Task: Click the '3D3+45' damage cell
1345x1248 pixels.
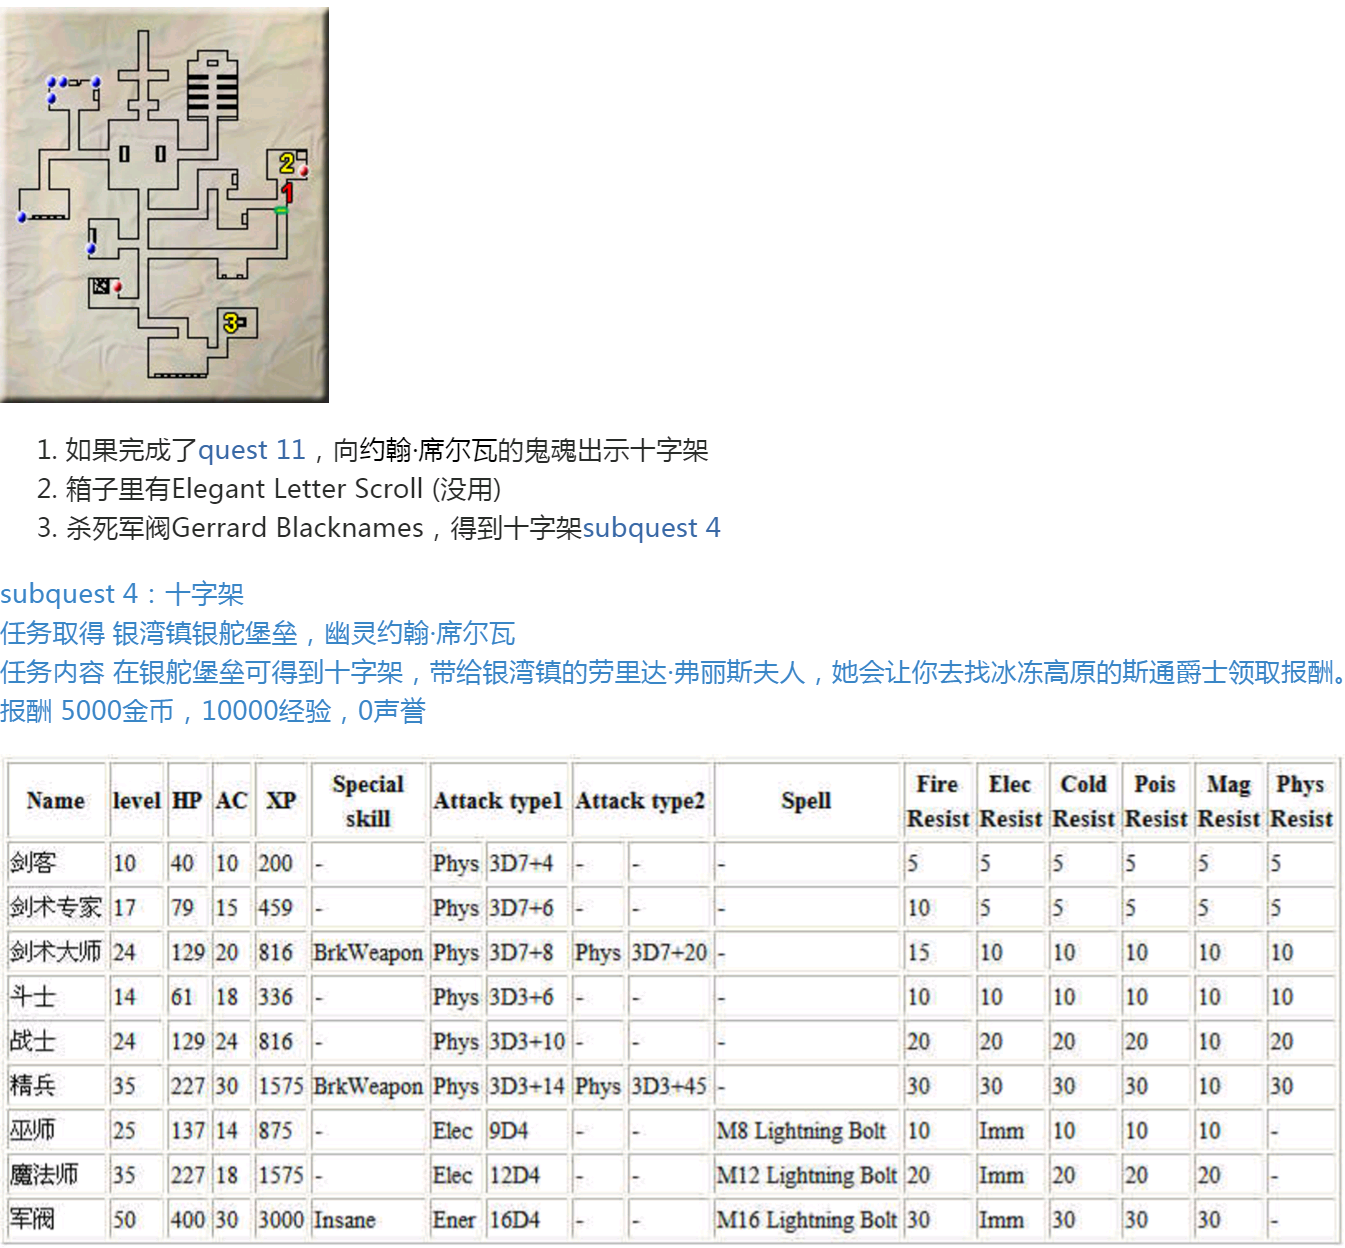Action: point(669,1086)
